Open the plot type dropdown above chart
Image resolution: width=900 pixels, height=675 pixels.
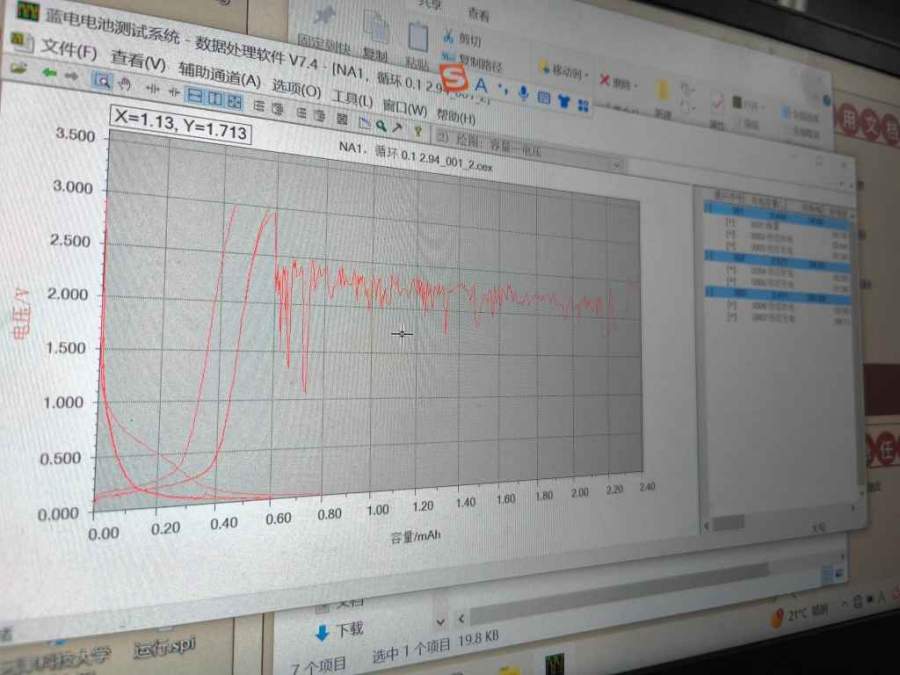tap(617, 163)
